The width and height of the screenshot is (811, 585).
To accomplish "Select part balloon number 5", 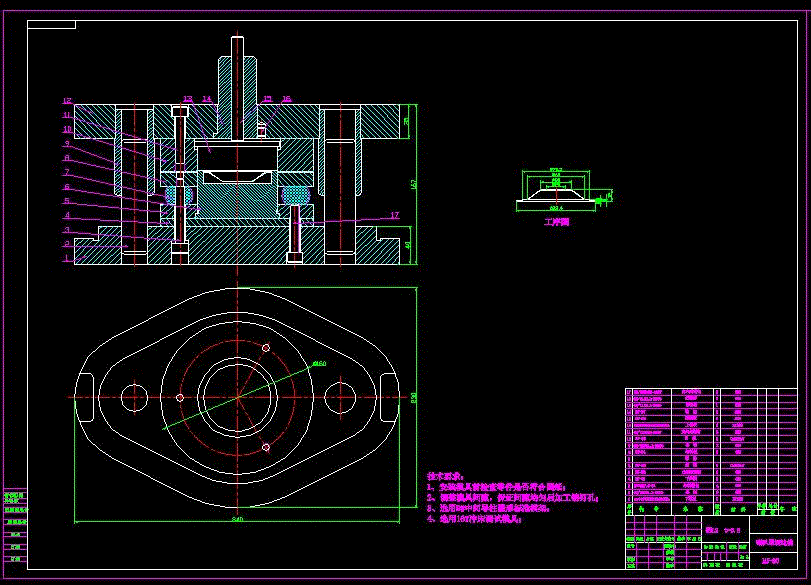I will tap(67, 201).
